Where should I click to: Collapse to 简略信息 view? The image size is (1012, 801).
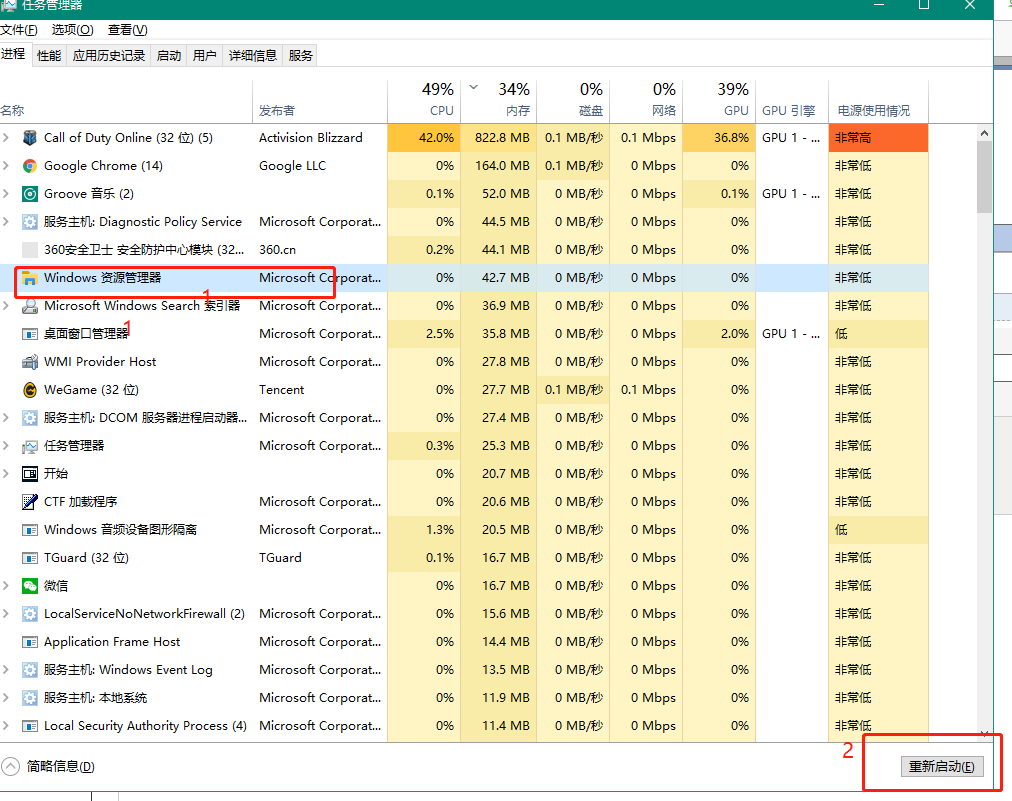(x=48, y=767)
